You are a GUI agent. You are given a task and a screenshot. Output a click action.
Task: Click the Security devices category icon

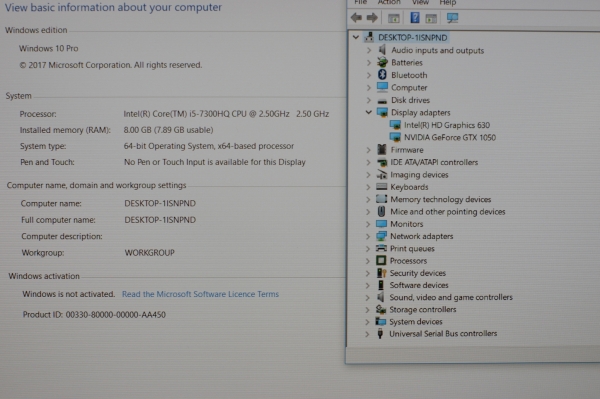point(381,273)
